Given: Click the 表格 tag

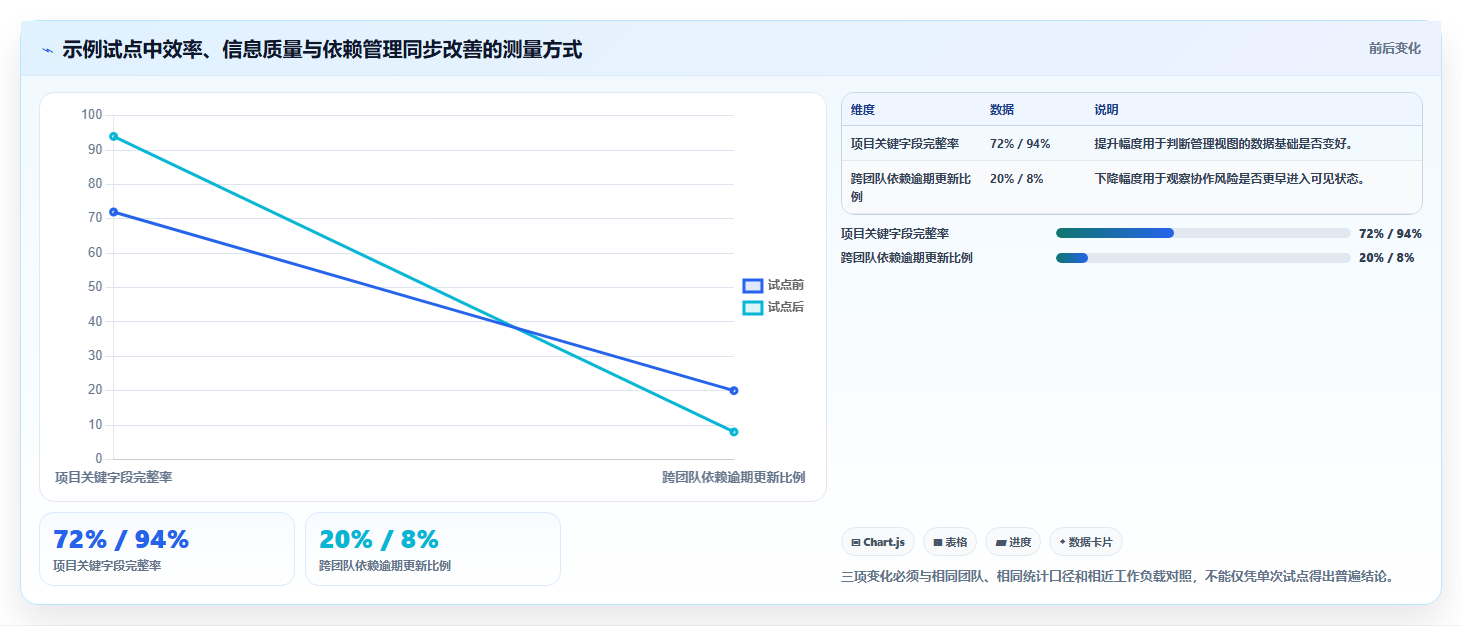Looking at the screenshot, I should [950, 542].
